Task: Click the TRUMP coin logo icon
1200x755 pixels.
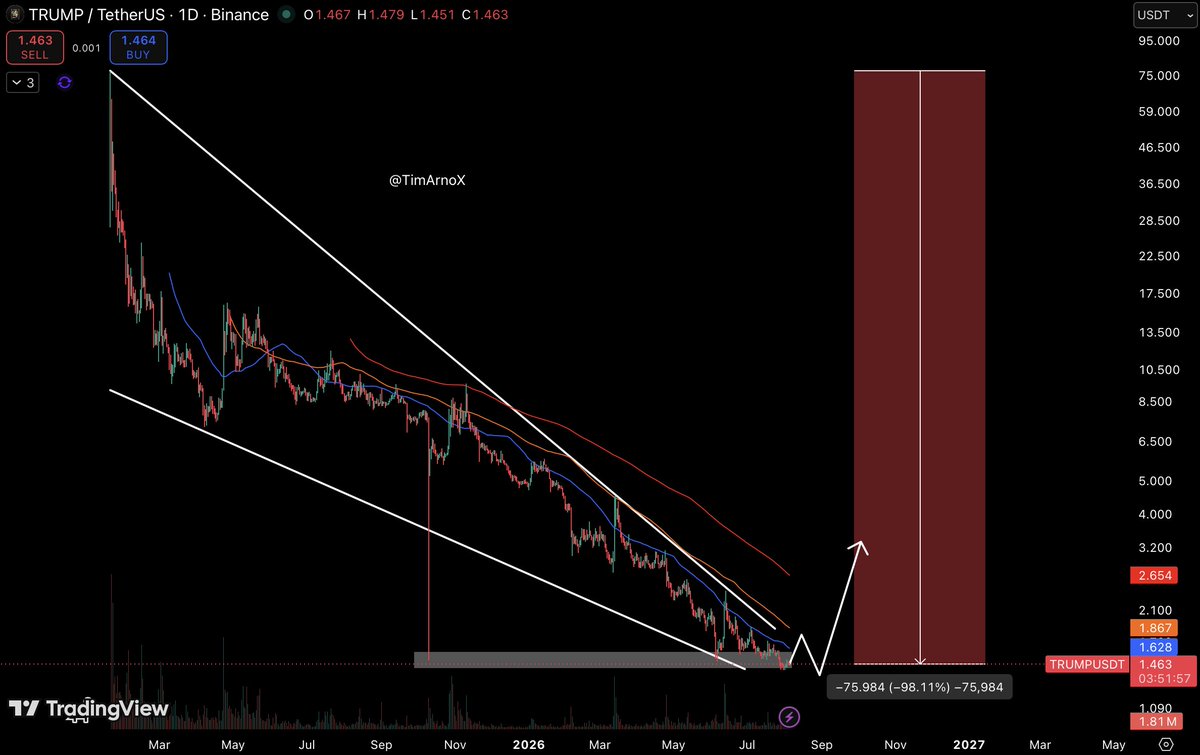Action: coord(14,15)
